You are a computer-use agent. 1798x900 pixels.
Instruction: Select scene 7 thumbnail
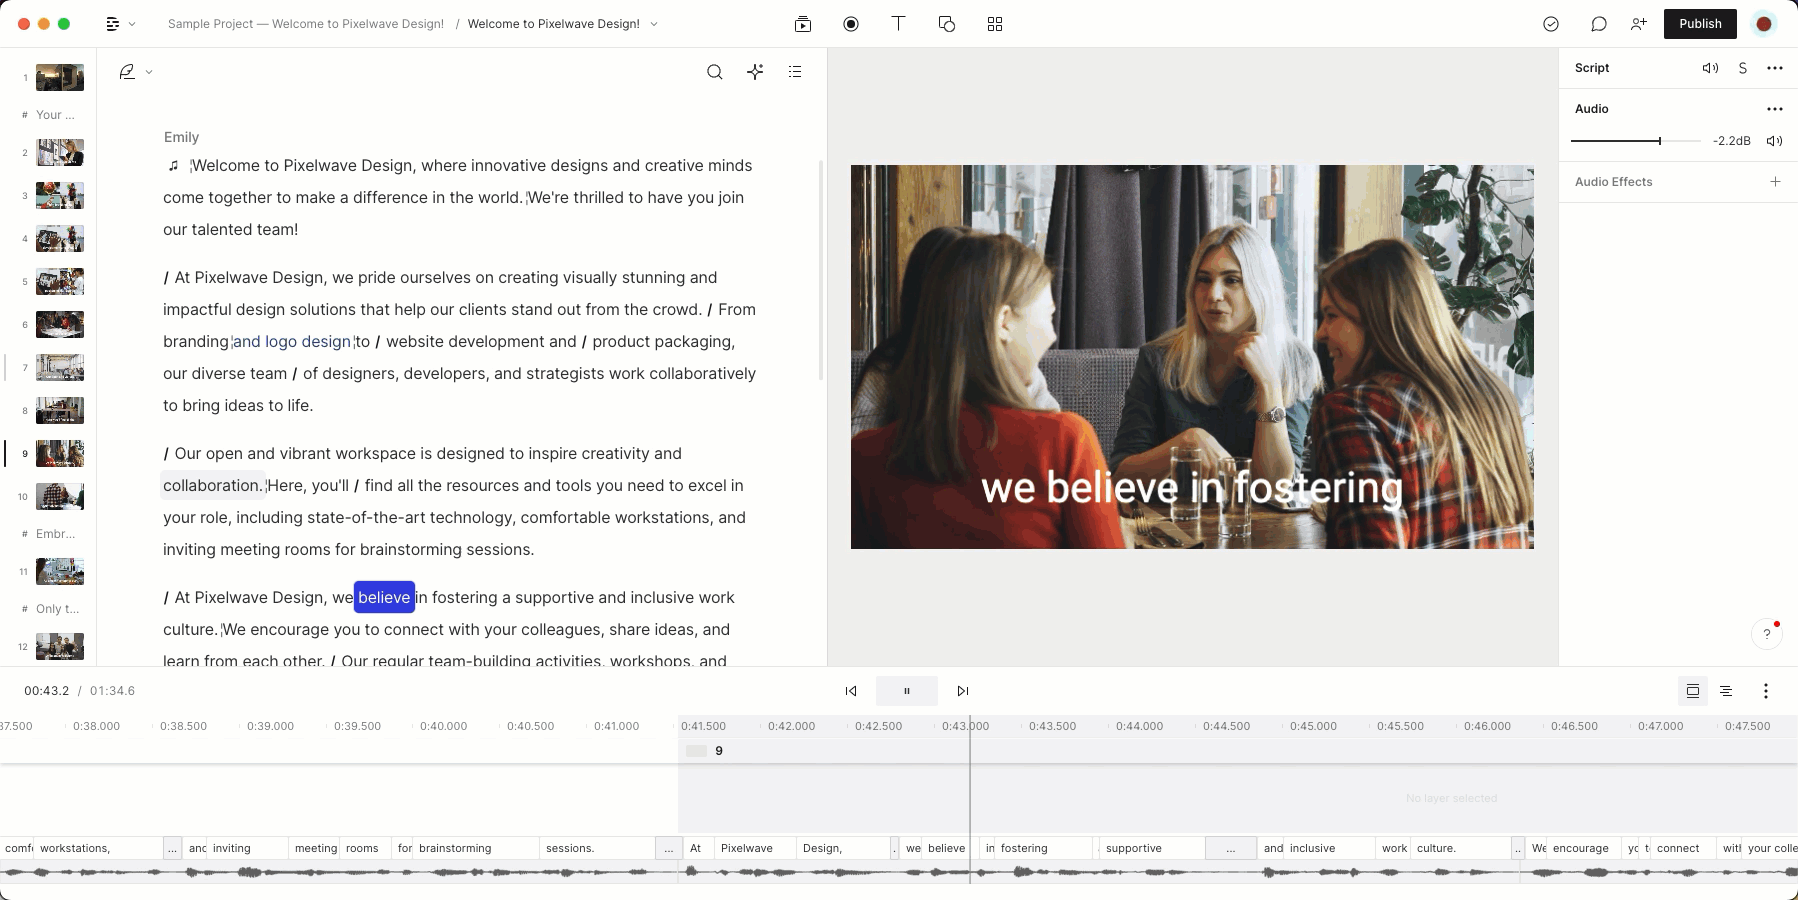coord(60,368)
